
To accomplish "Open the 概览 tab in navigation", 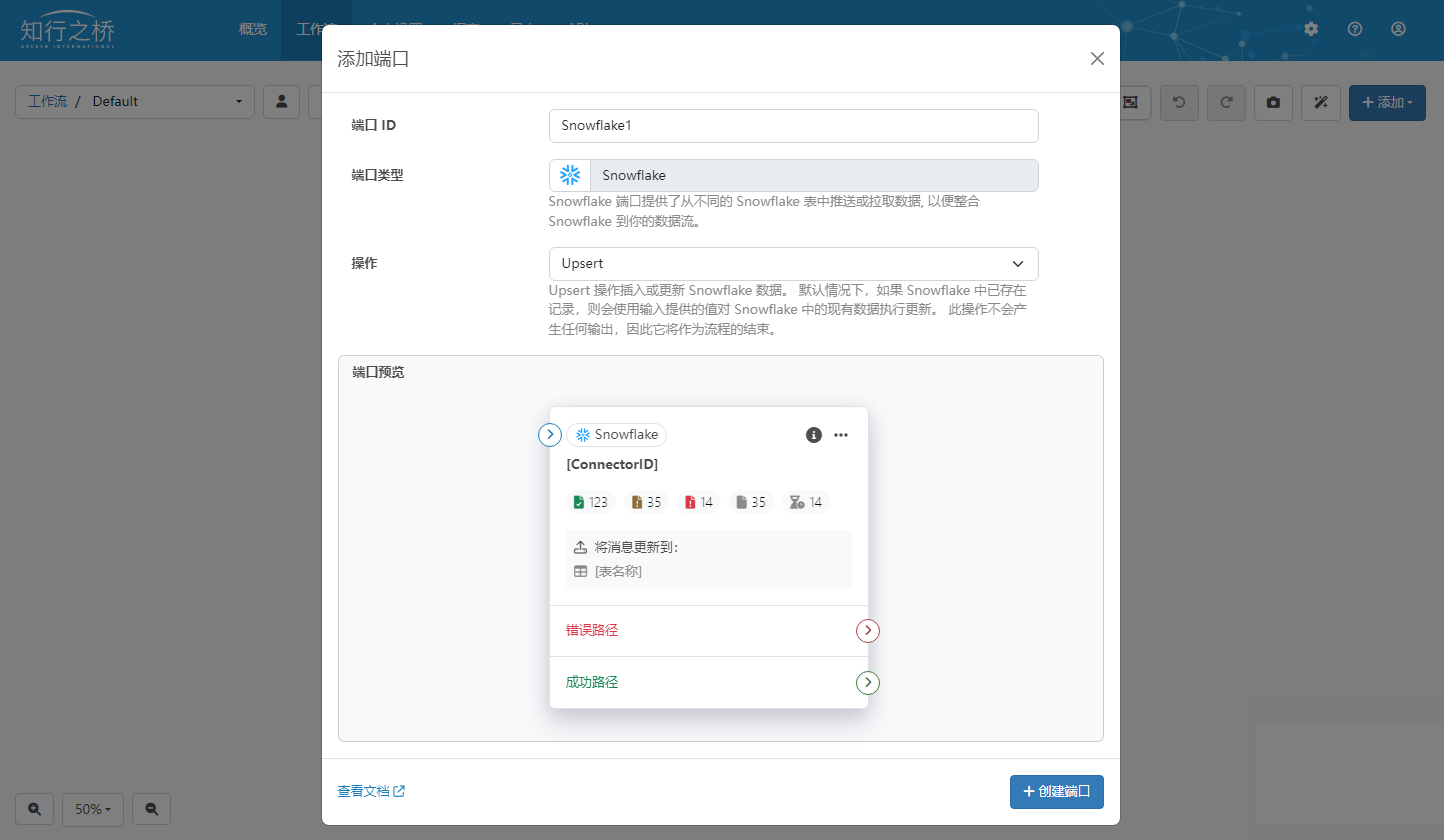I will coord(253,29).
